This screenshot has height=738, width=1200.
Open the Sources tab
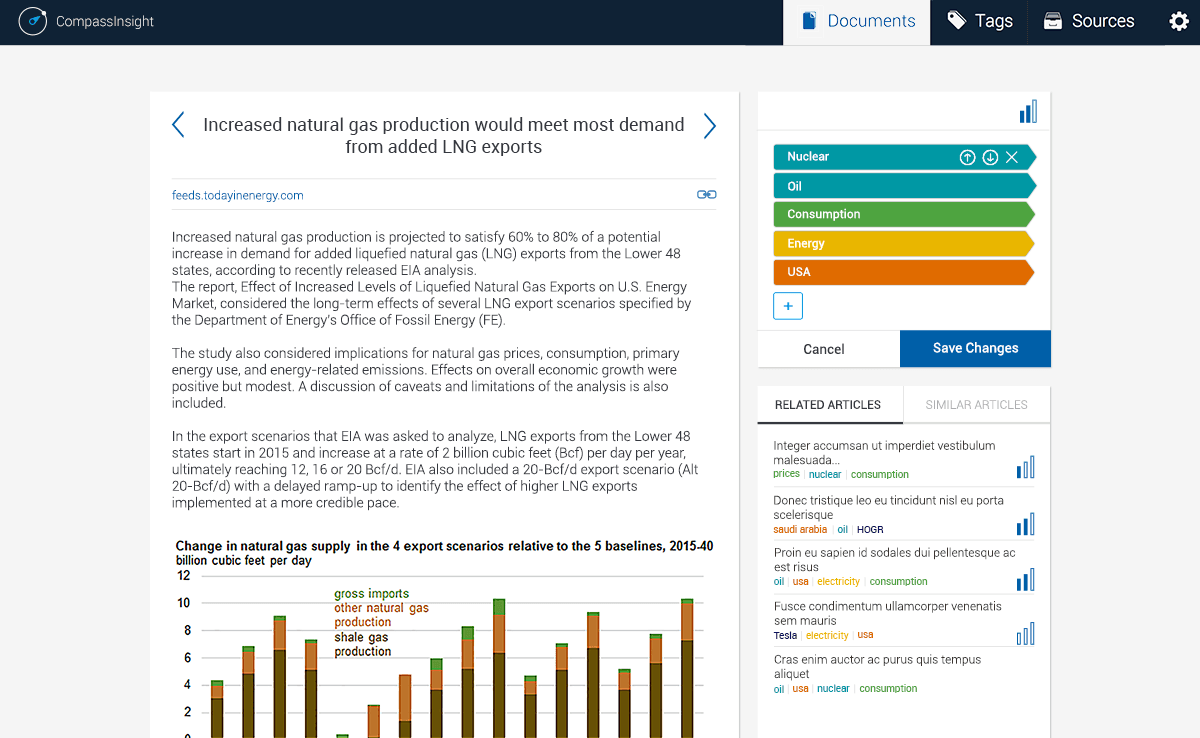(1088, 21)
